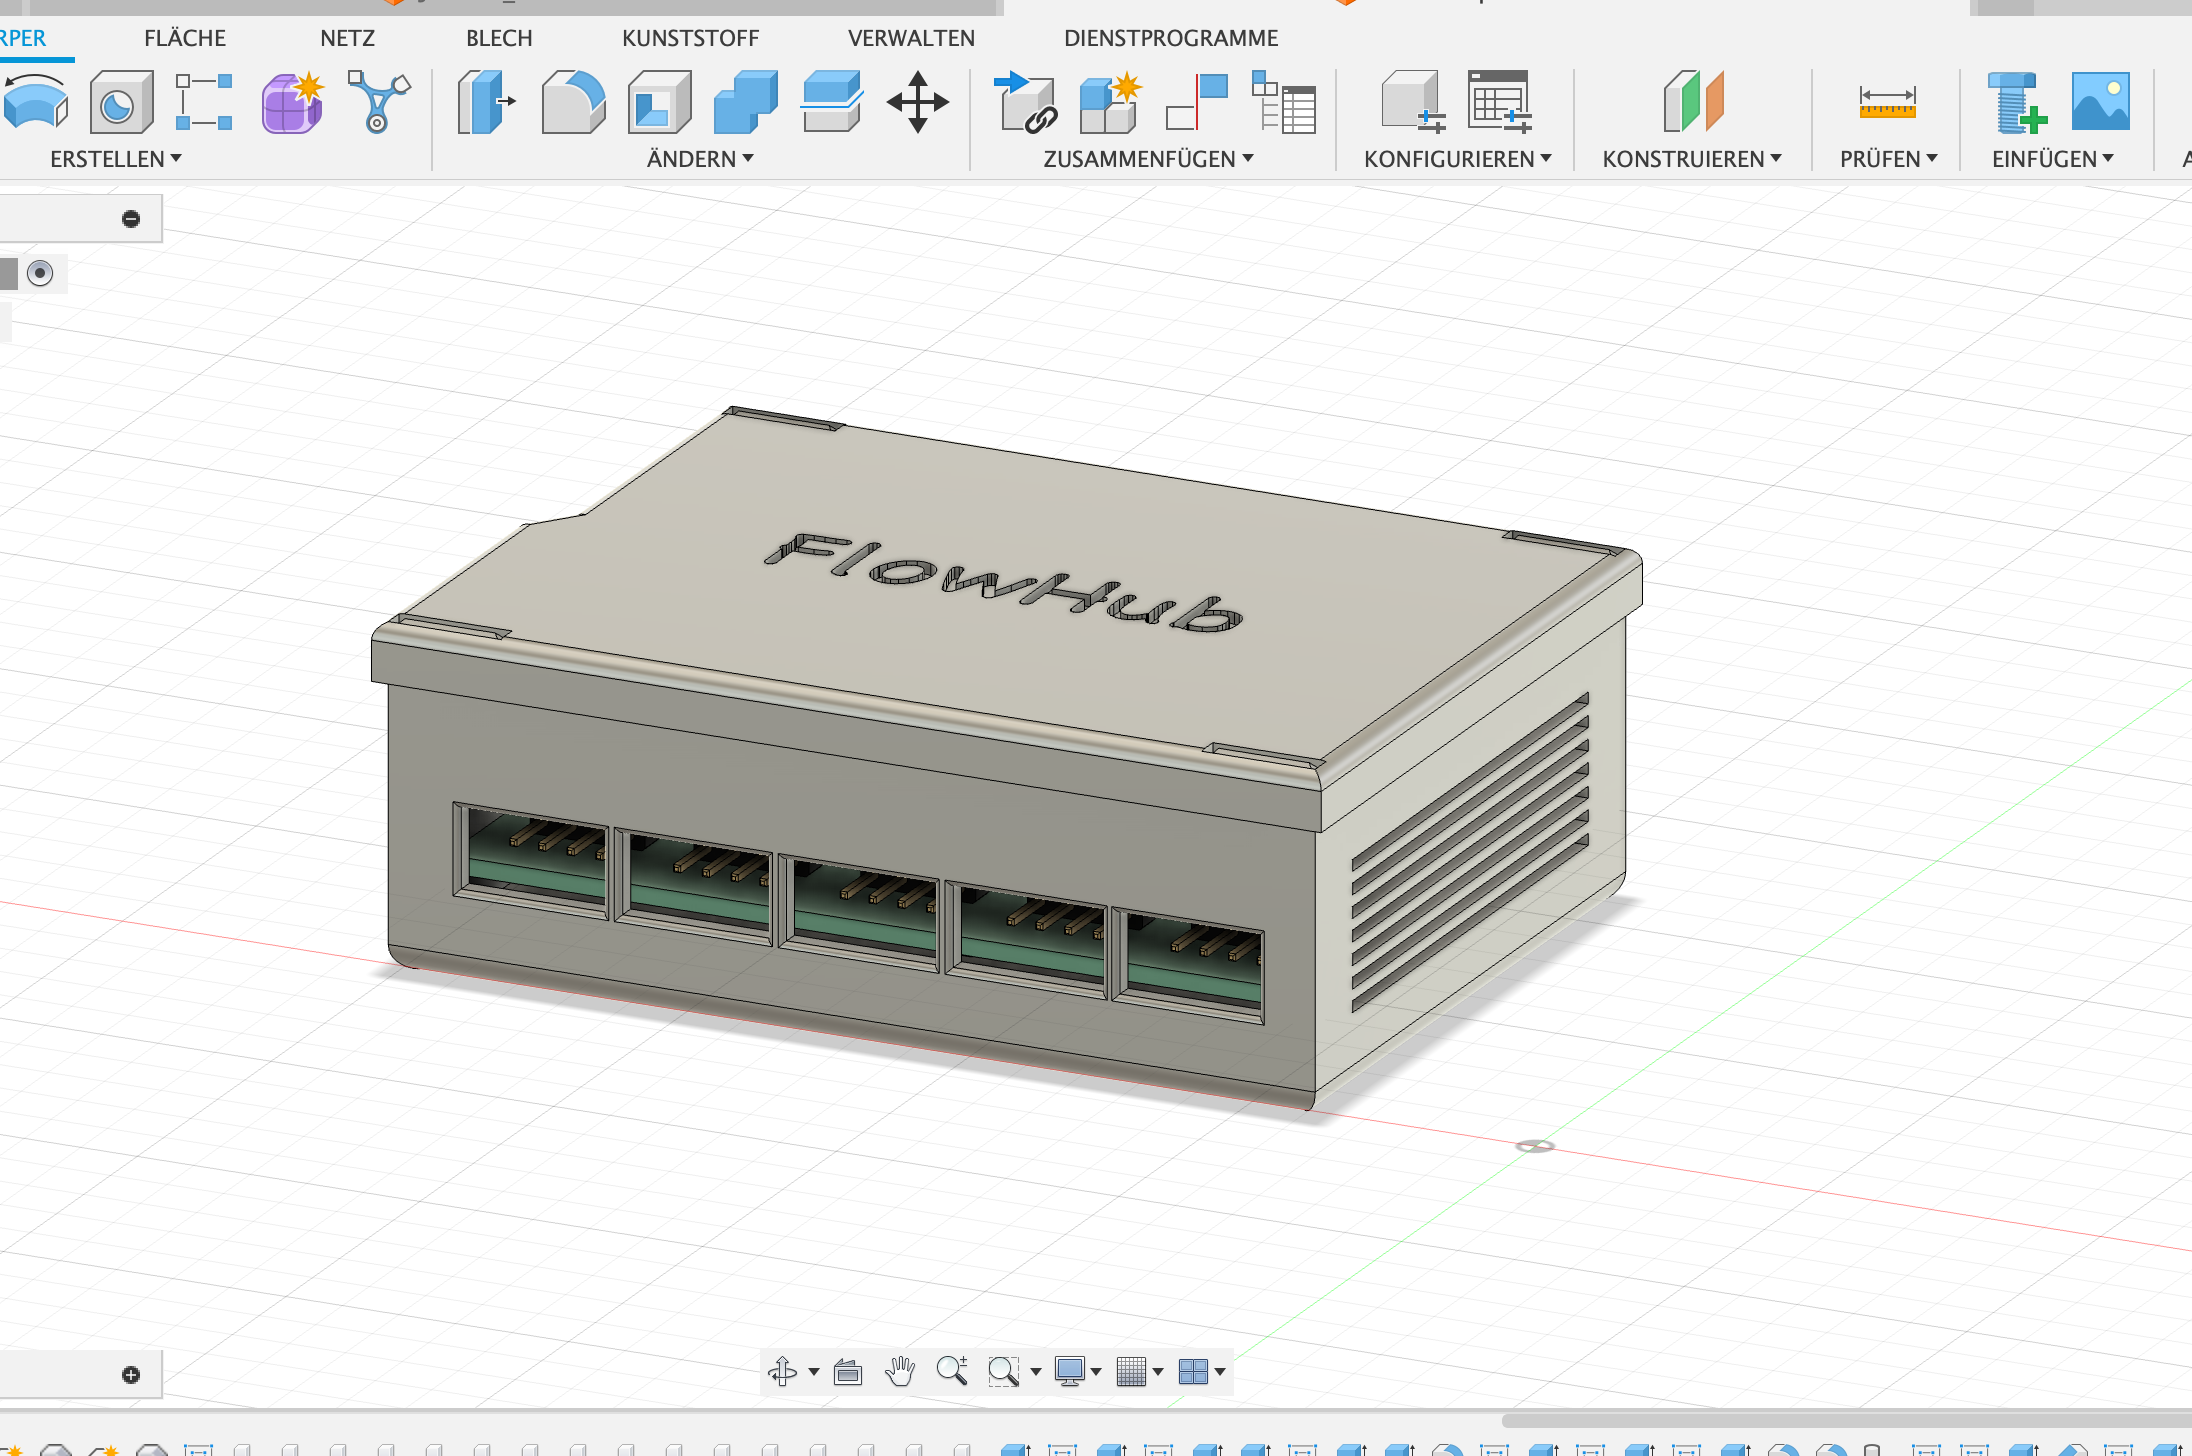Open Insert Fastener bolt icon
Screen dimensions: 2192x1456
[2015, 102]
